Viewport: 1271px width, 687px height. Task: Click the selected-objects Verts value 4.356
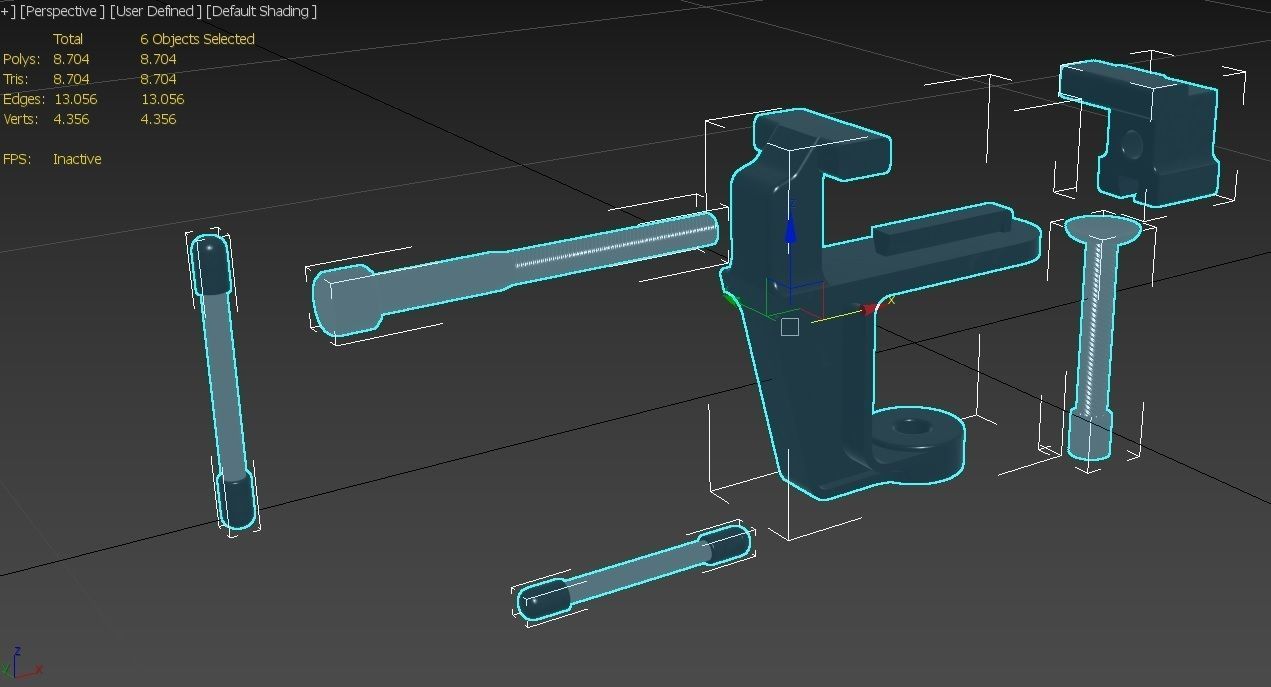158,119
